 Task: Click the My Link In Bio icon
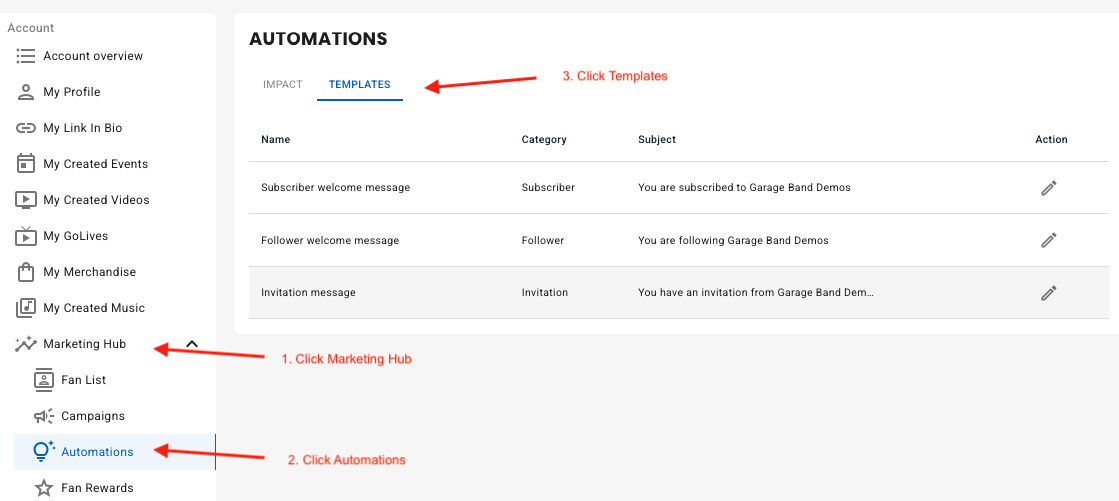click(26, 128)
